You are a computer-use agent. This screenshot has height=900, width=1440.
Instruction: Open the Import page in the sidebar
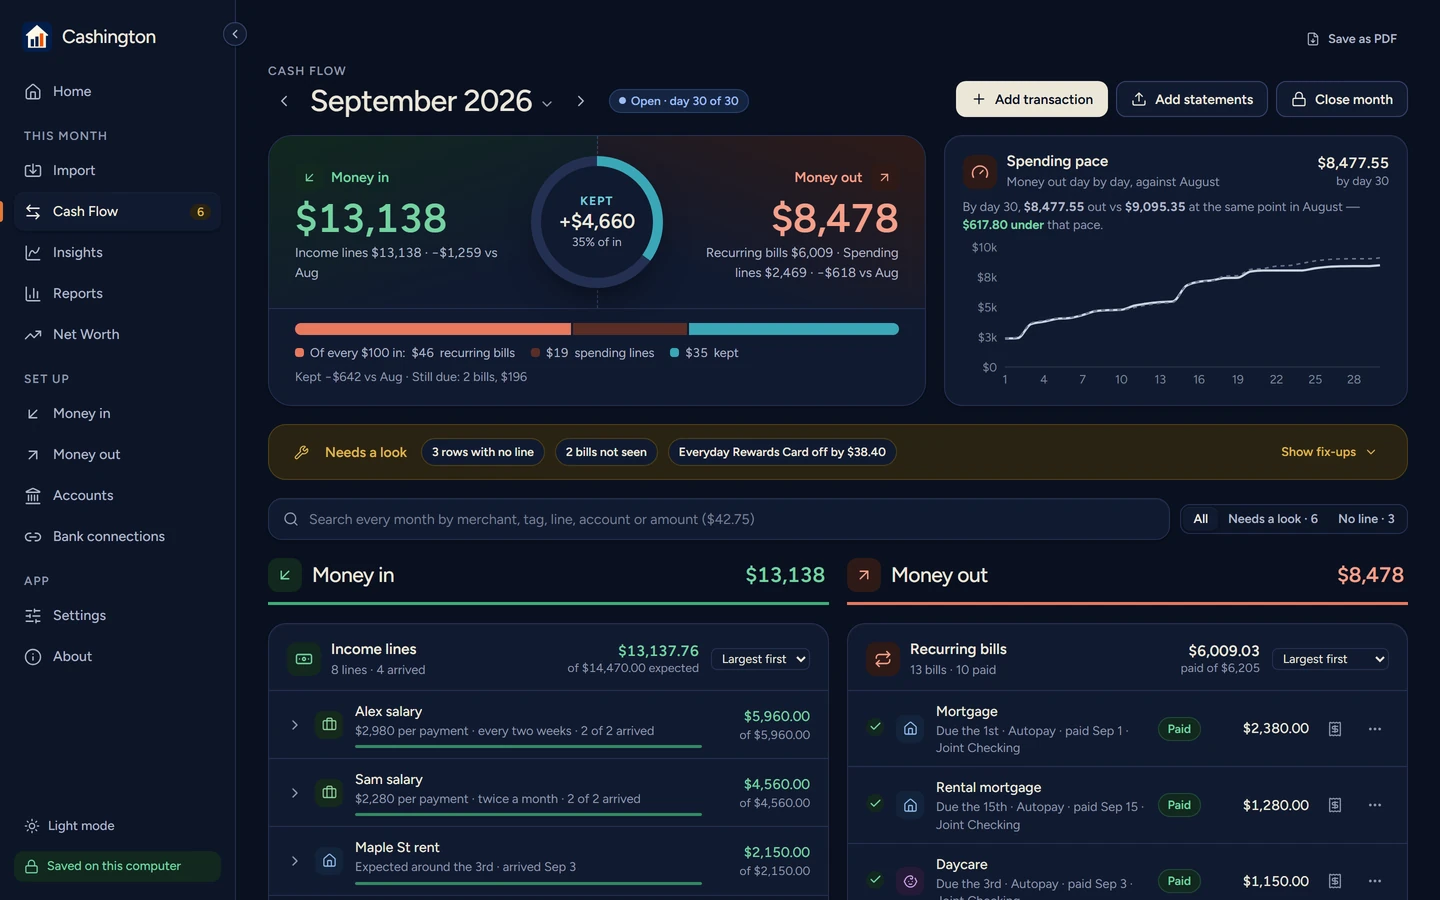click(117, 171)
